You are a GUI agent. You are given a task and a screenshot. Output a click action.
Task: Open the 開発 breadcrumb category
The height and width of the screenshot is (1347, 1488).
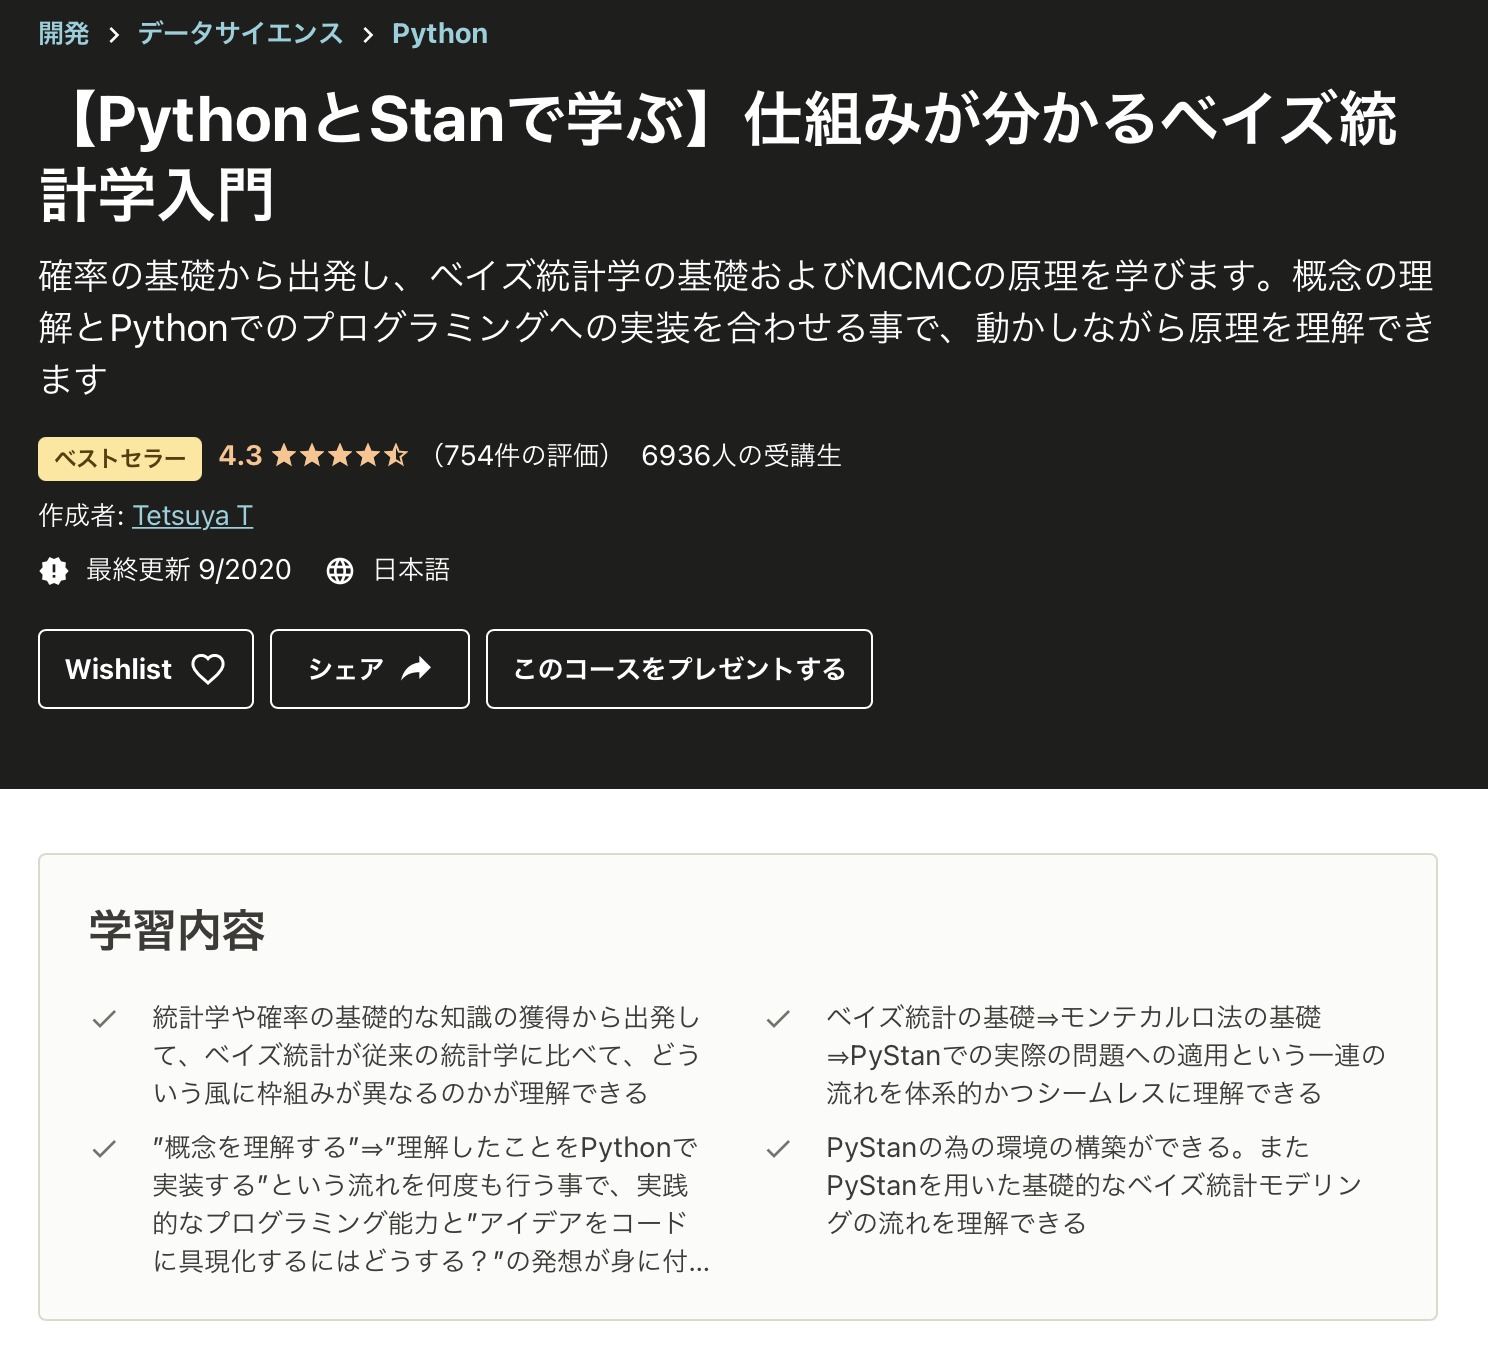point(64,34)
